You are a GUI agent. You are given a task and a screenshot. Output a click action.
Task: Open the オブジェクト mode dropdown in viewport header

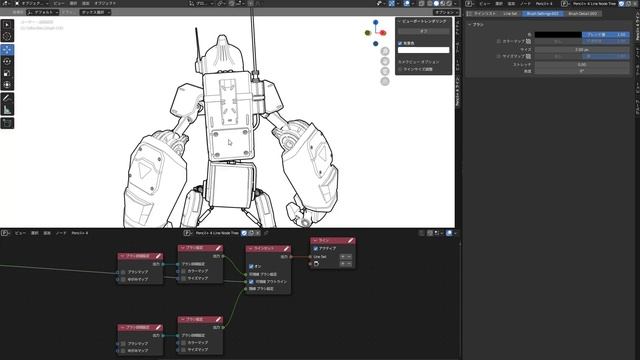tap(31, 3)
